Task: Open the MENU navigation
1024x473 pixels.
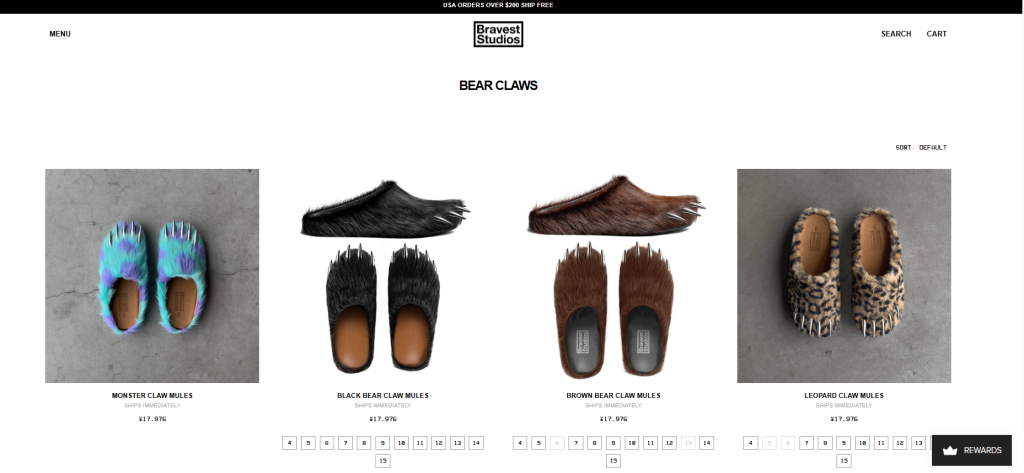Action: [x=60, y=34]
